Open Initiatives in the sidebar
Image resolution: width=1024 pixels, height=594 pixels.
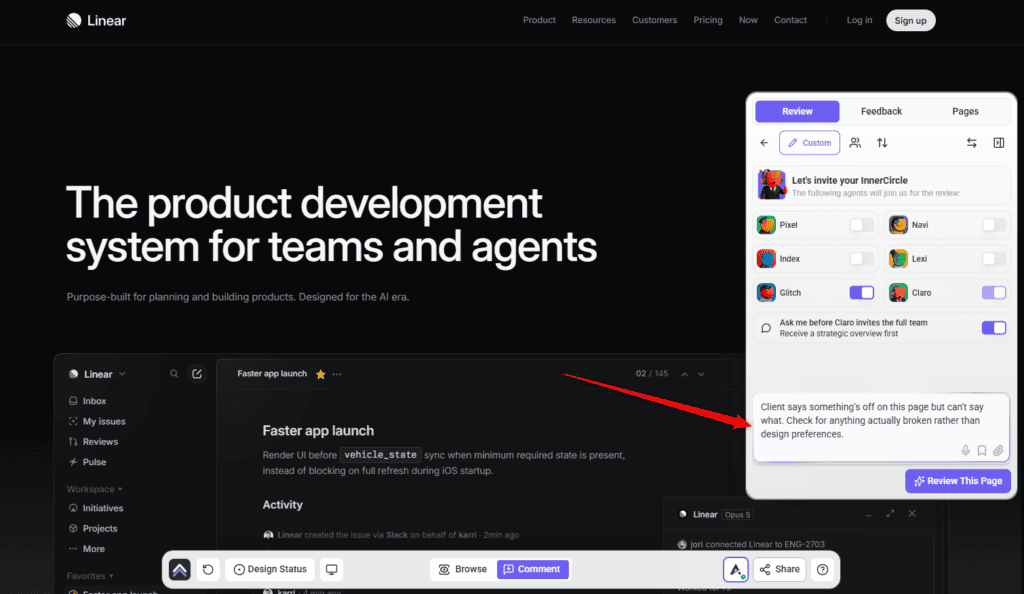point(95,508)
